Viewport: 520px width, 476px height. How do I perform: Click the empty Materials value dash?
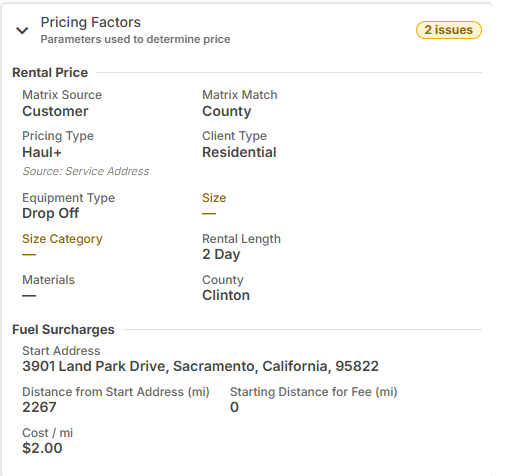29,296
